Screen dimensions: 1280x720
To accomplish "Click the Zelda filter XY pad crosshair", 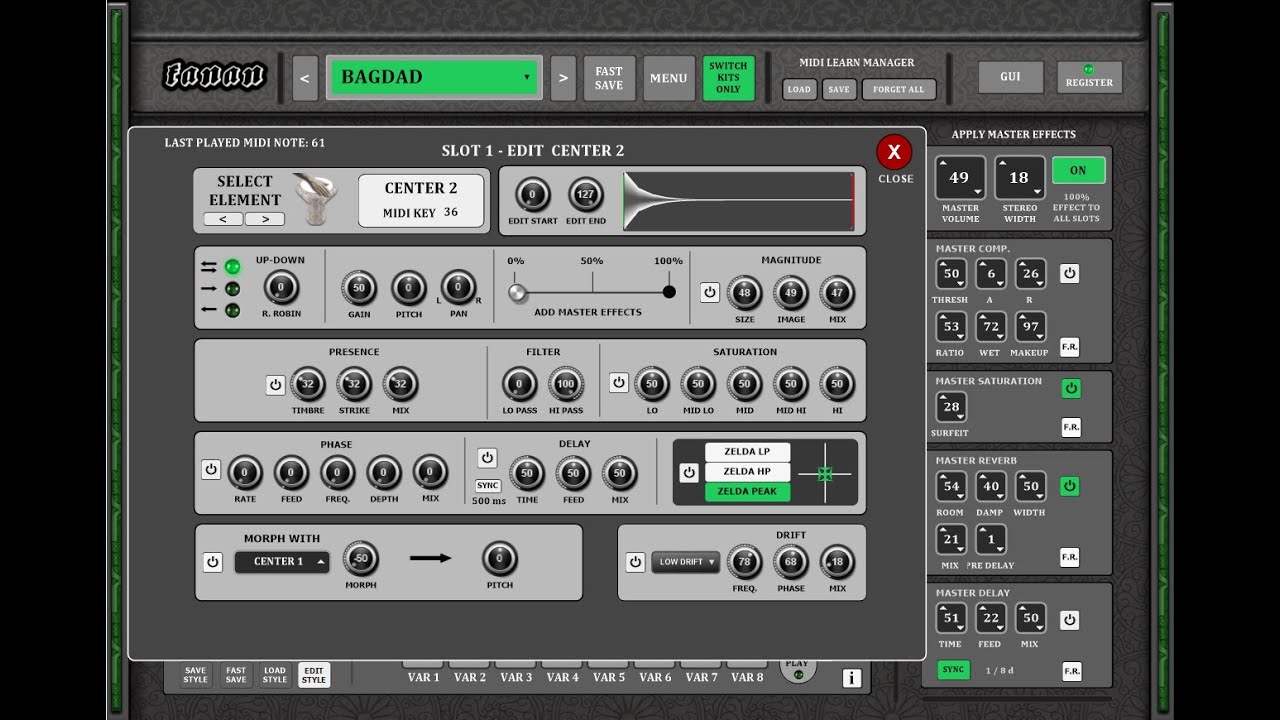I will 825,473.
